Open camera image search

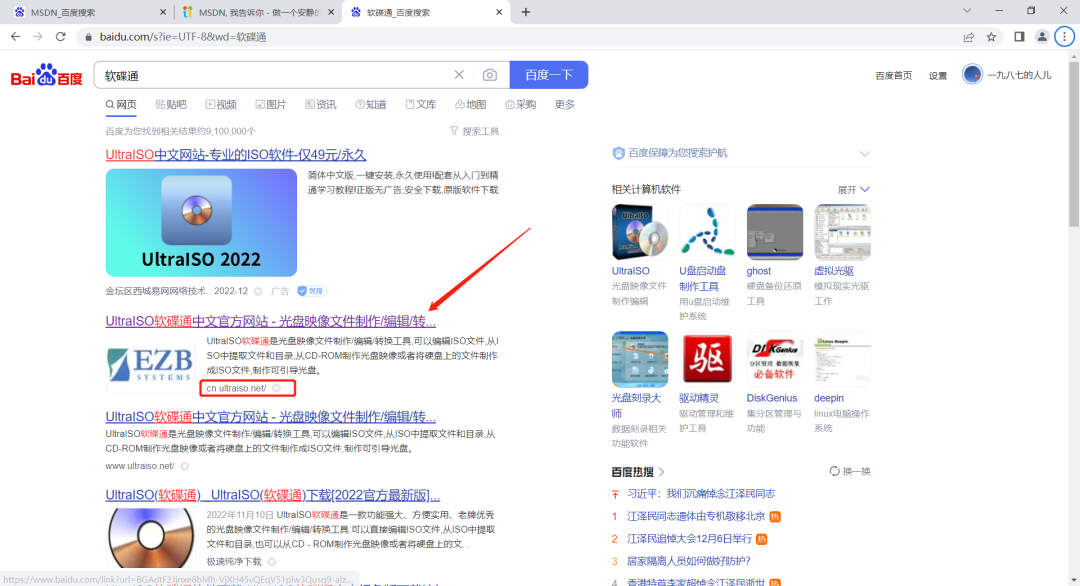pos(490,75)
